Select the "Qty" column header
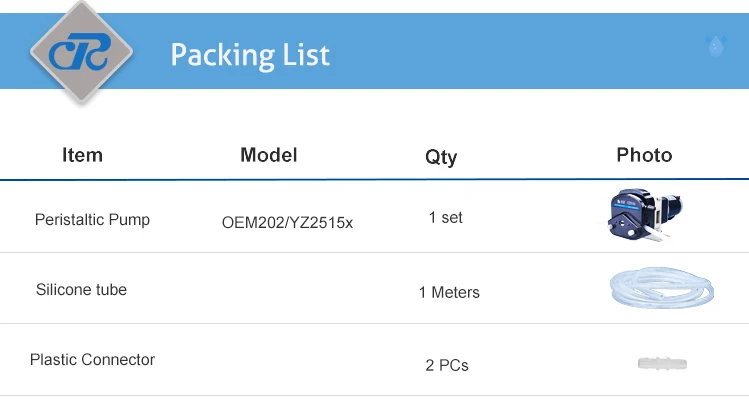749x408 pixels. pos(441,157)
